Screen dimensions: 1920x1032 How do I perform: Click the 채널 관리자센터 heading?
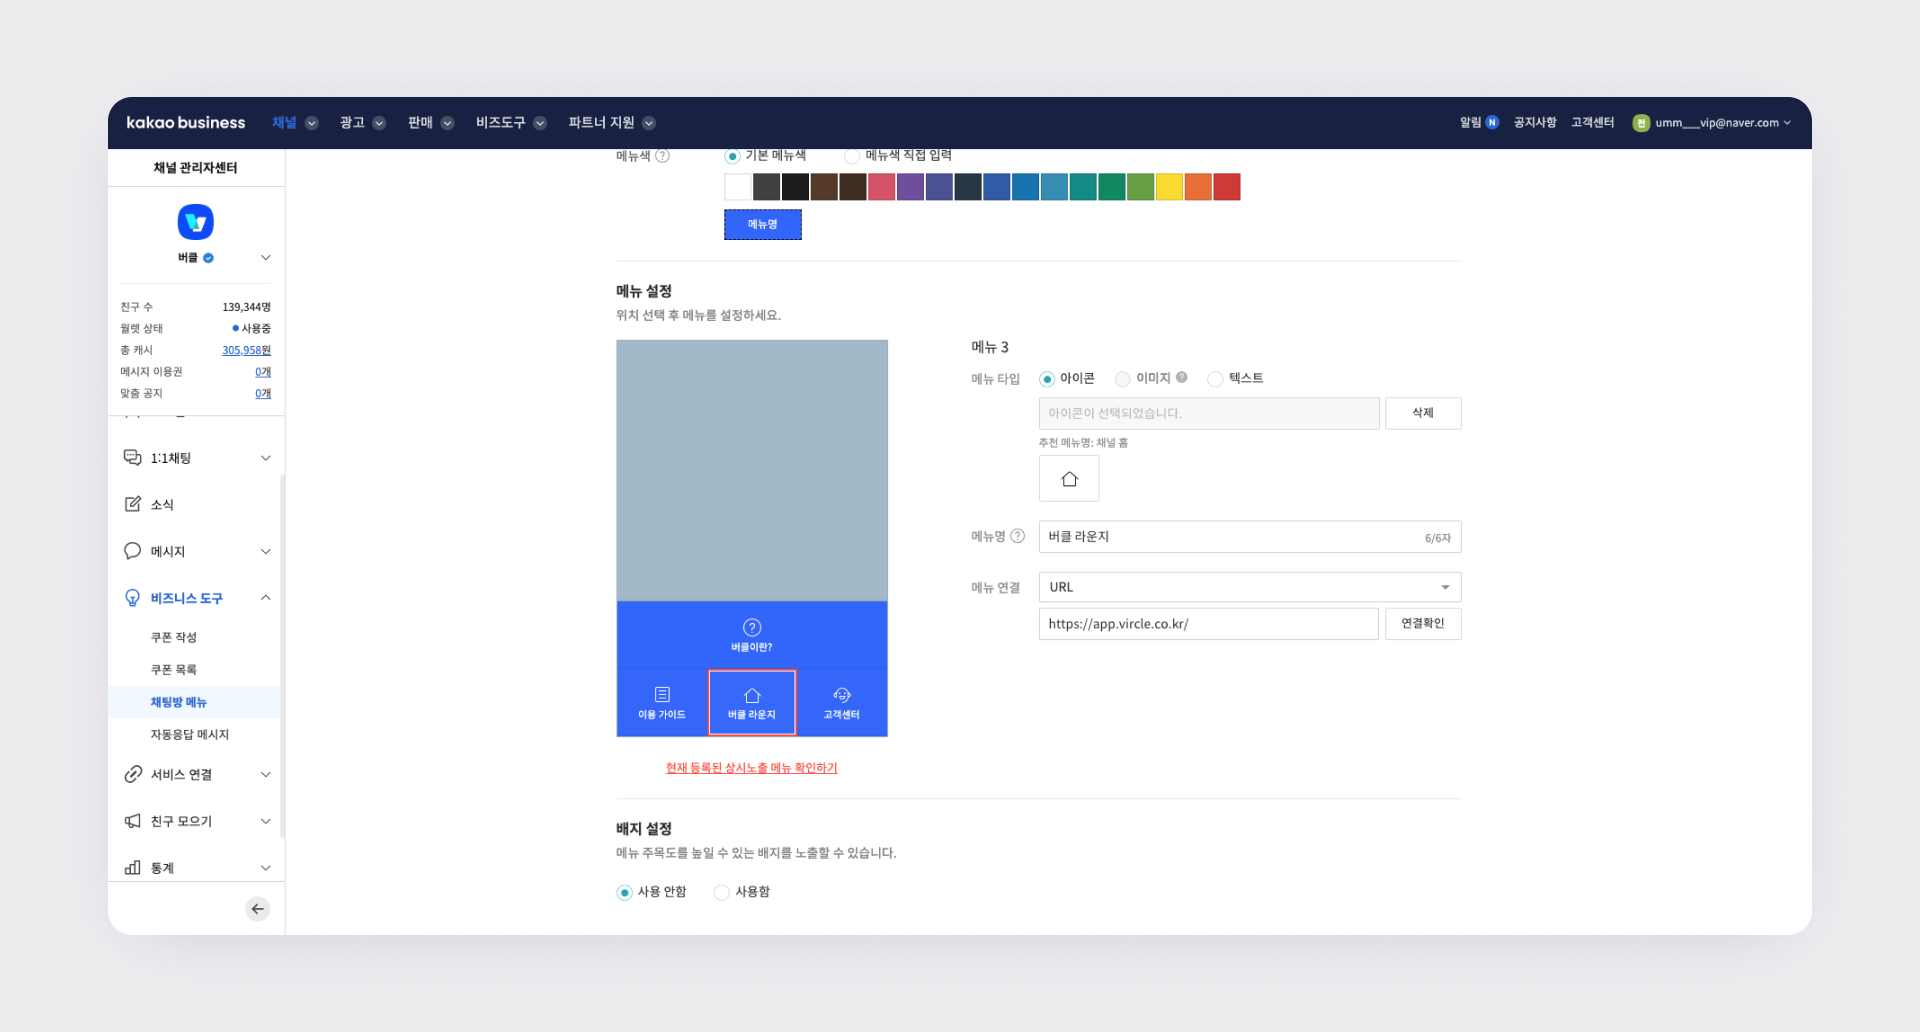click(x=196, y=168)
